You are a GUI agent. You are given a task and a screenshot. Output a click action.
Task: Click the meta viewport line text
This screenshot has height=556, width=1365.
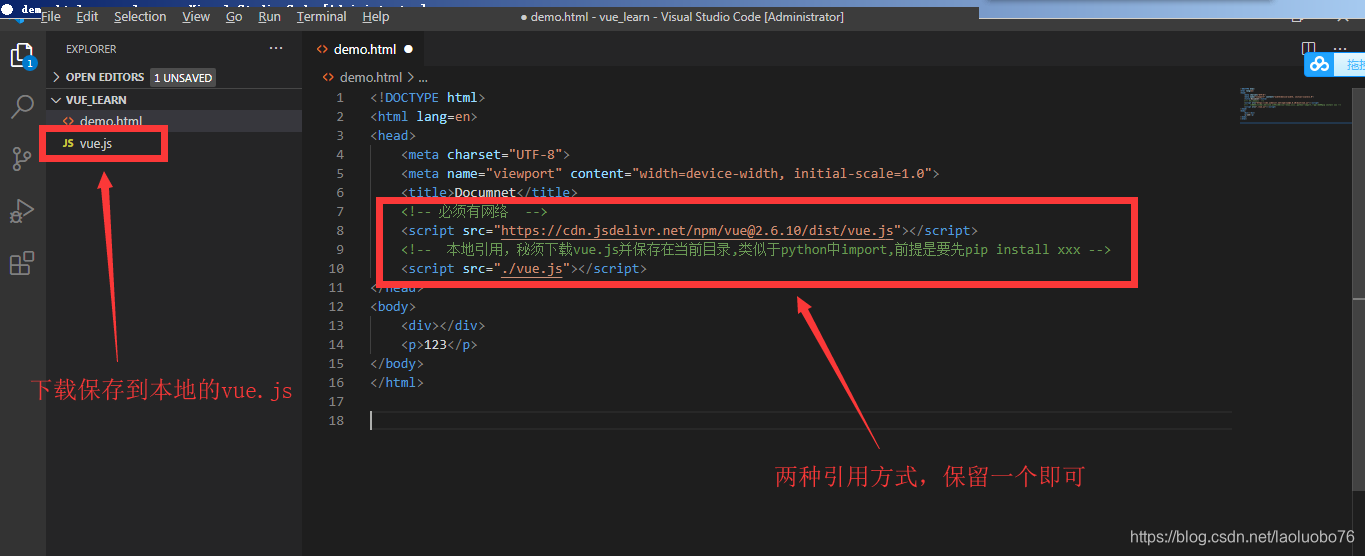coord(670,173)
